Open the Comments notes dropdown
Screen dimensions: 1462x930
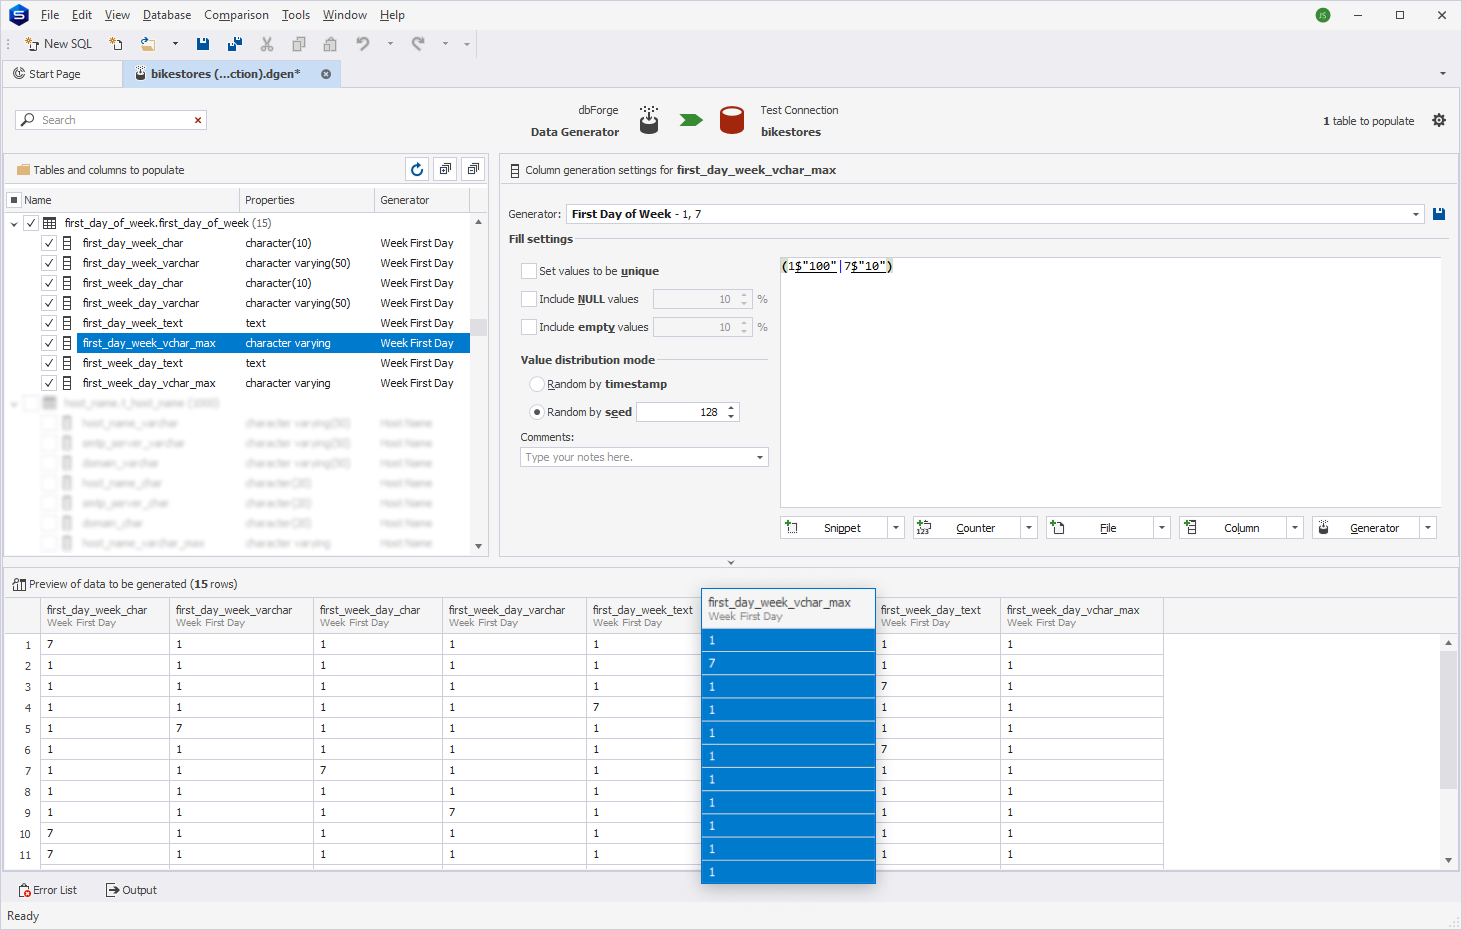(760, 457)
